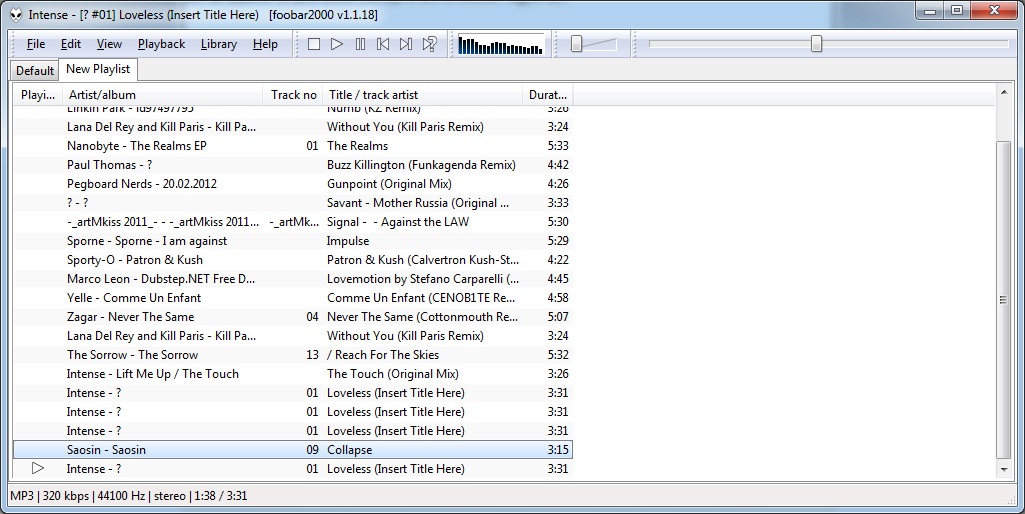1025x514 pixels.
Task: Select The Sorrow - The Sorrow row
Action: tap(293, 354)
